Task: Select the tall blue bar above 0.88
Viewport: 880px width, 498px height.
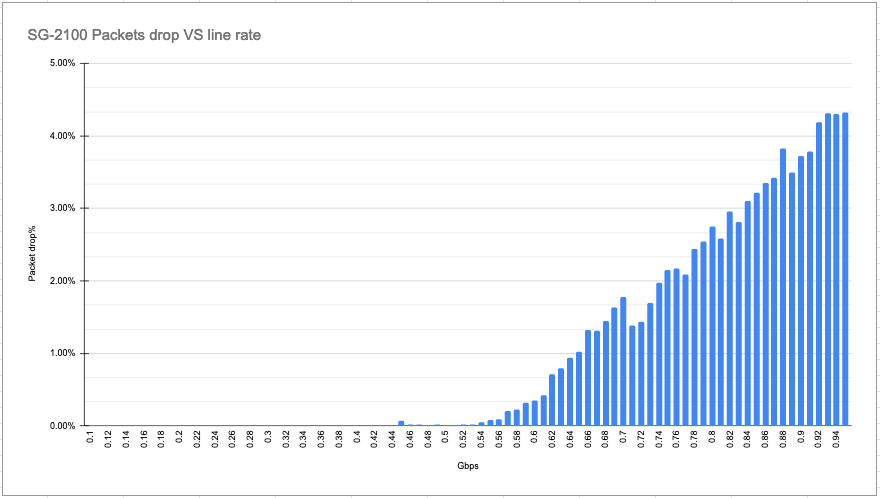Action: click(783, 287)
